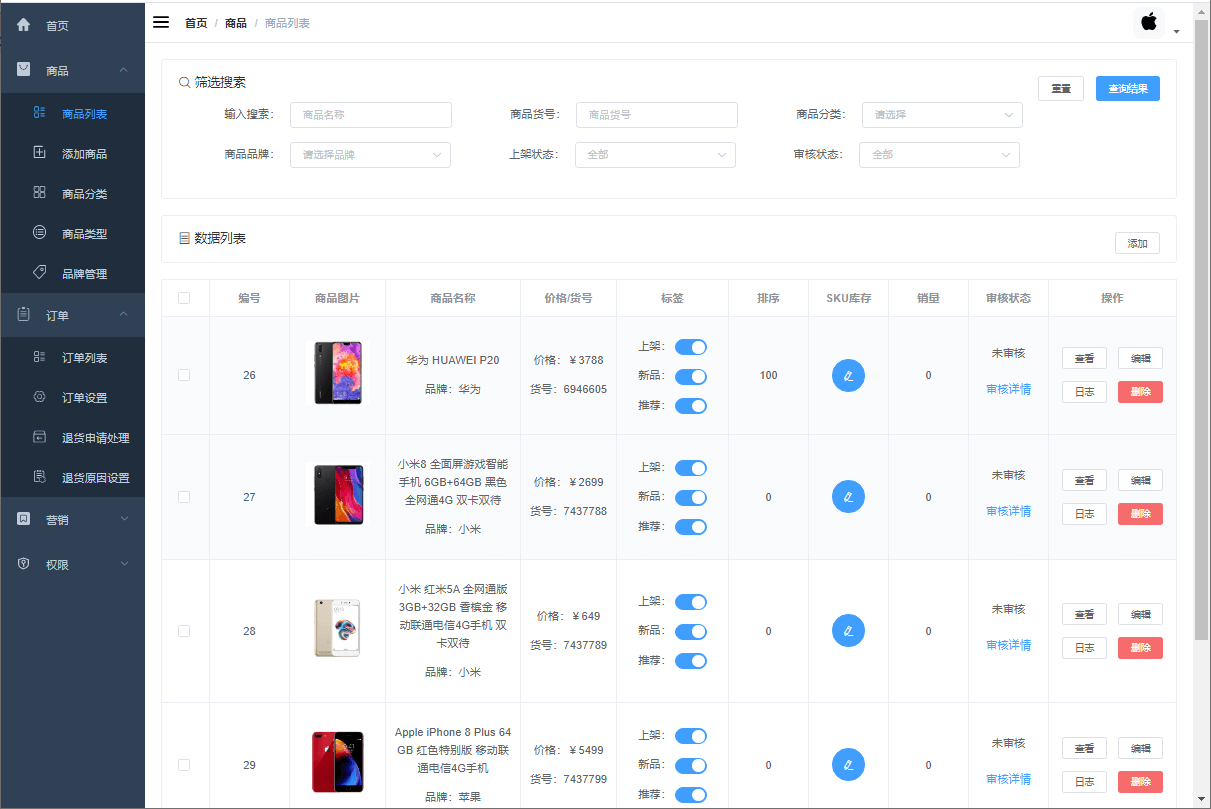Open 订单列表 menu item
Screen dimensions: 1211x809
(72, 358)
